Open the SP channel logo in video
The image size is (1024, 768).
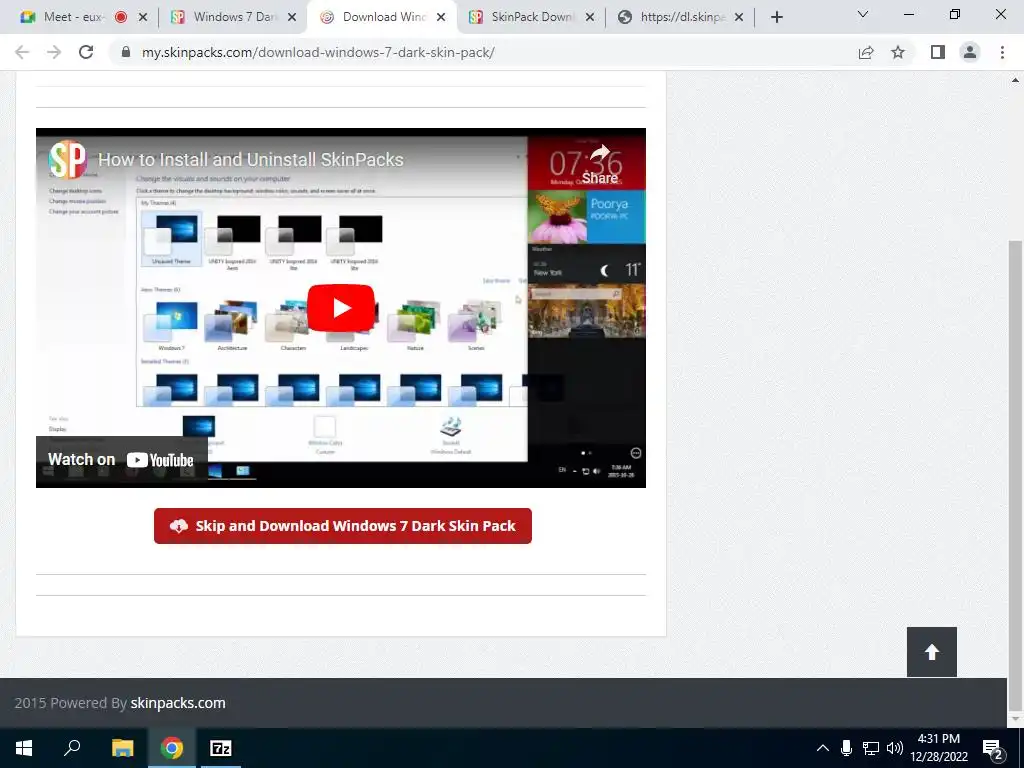67,159
